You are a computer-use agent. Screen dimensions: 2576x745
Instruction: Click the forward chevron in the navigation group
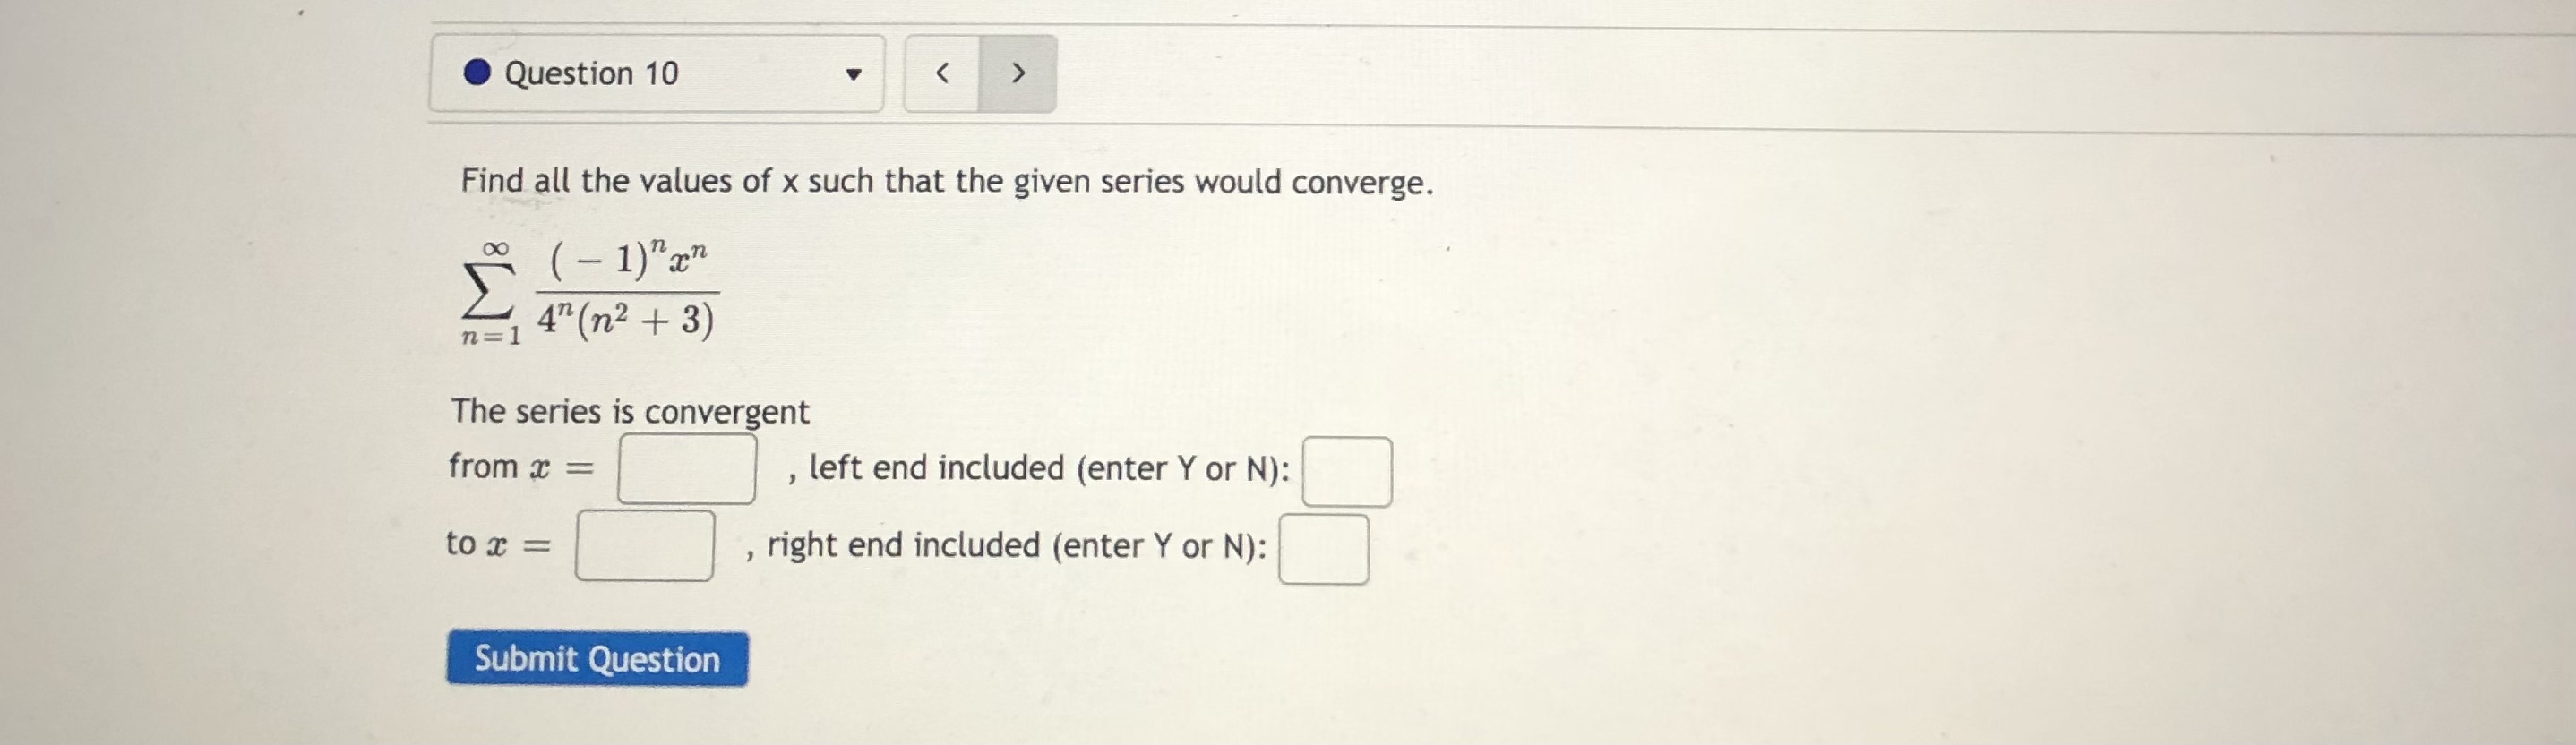point(1018,72)
